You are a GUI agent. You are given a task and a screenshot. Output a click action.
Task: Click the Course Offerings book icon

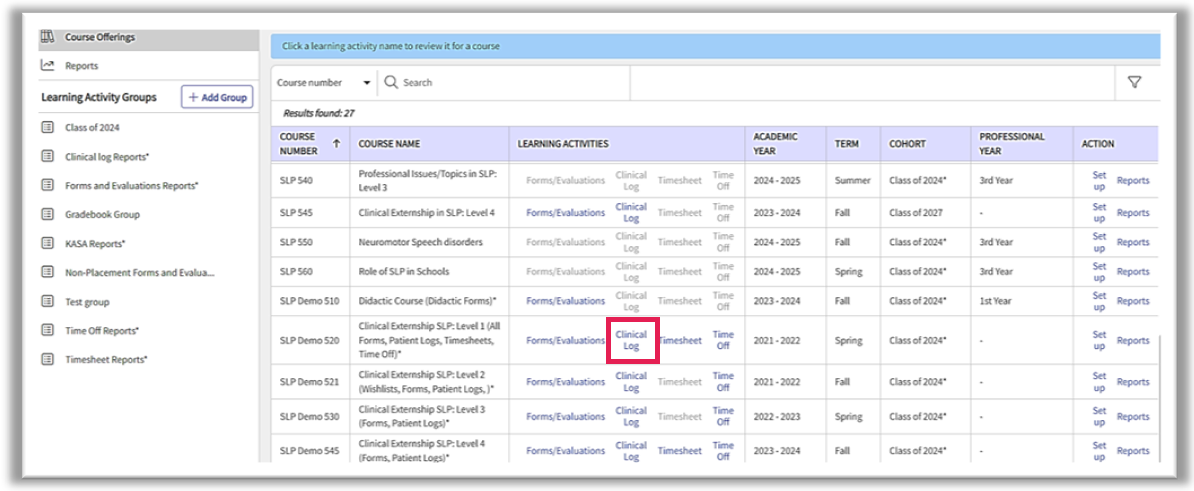click(47, 38)
